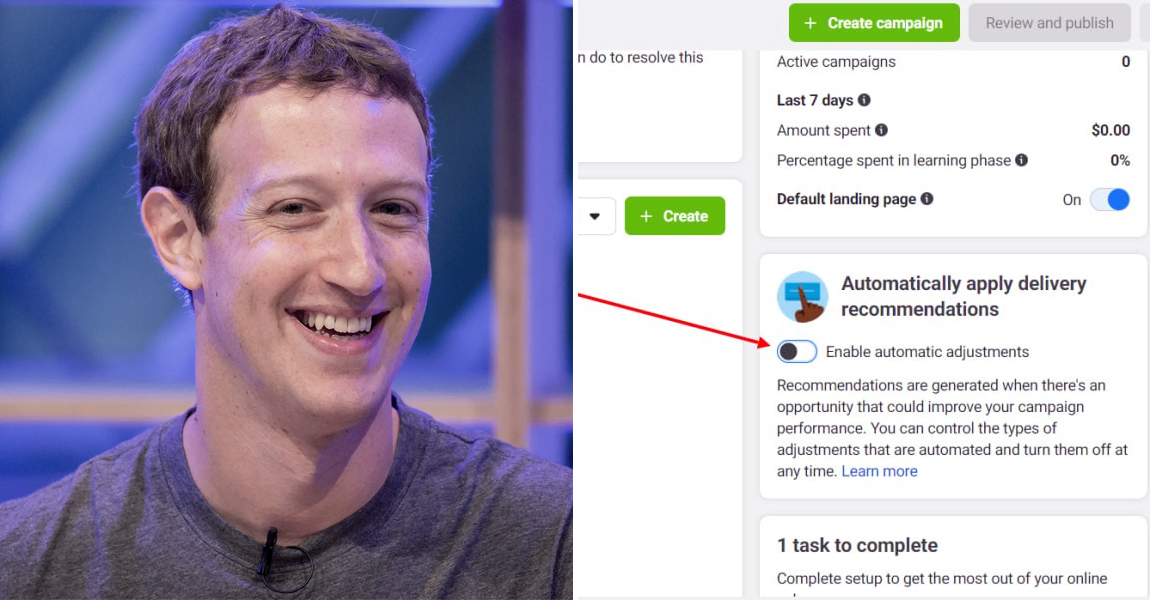Click the plus icon on the green Create button

tap(646, 216)
